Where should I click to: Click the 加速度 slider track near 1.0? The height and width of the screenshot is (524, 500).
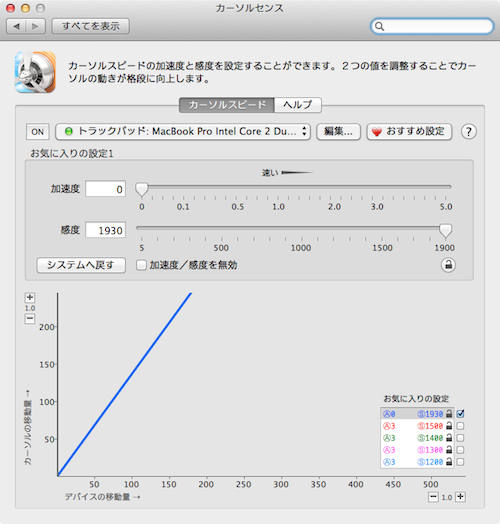coord(278,187)
